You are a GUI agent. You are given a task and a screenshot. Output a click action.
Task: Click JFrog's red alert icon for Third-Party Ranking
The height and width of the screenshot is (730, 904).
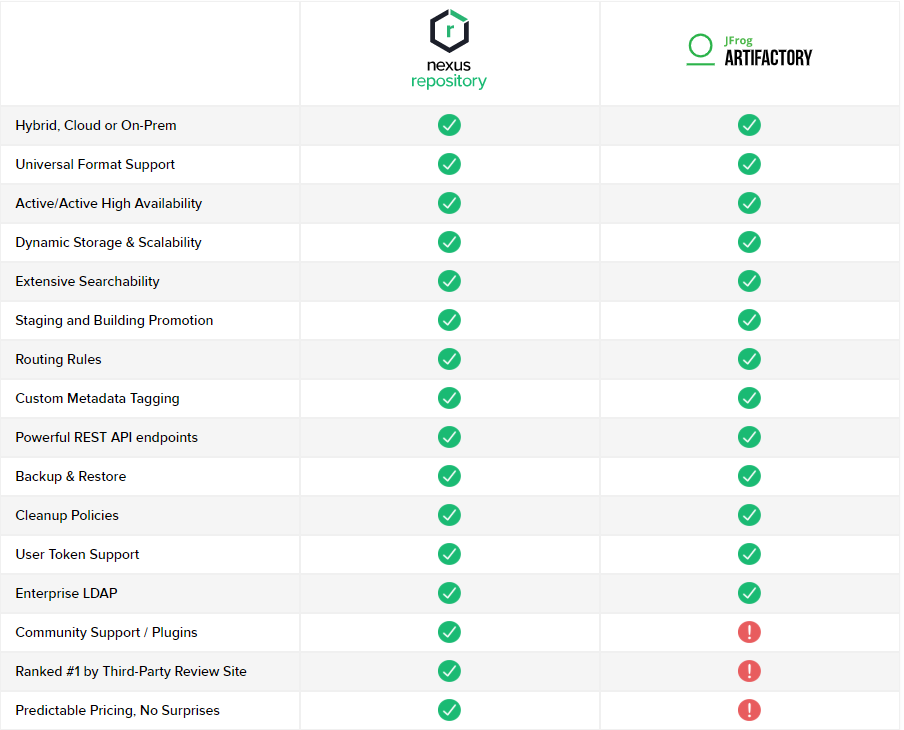(x=749, y=671)
